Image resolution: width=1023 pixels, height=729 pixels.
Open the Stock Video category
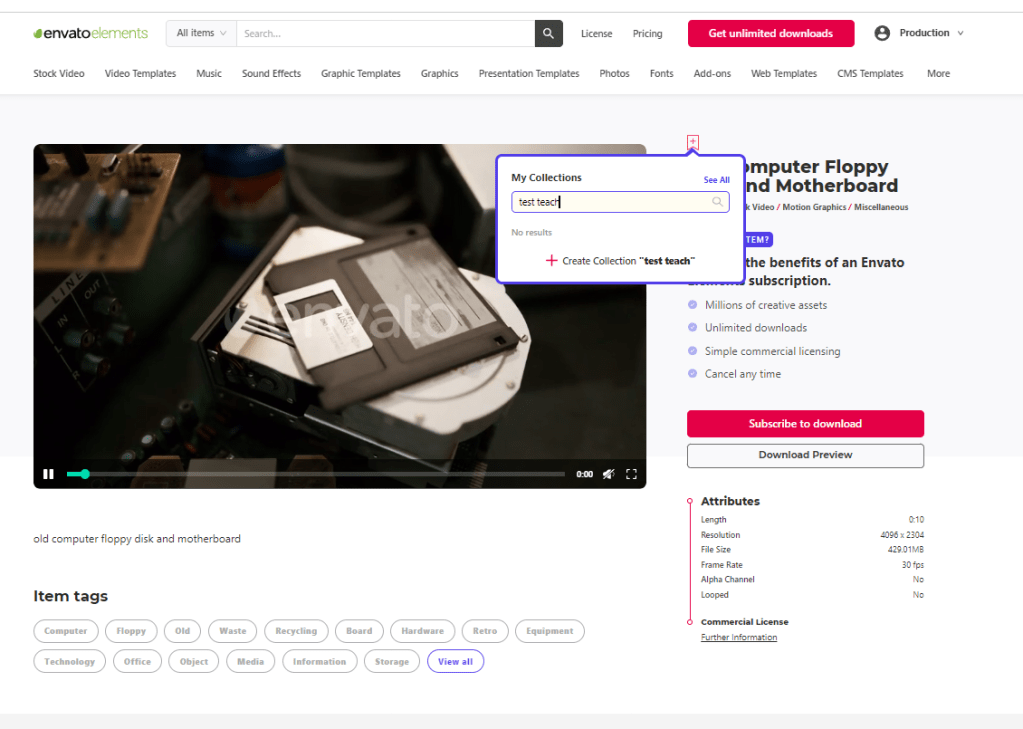59,74
